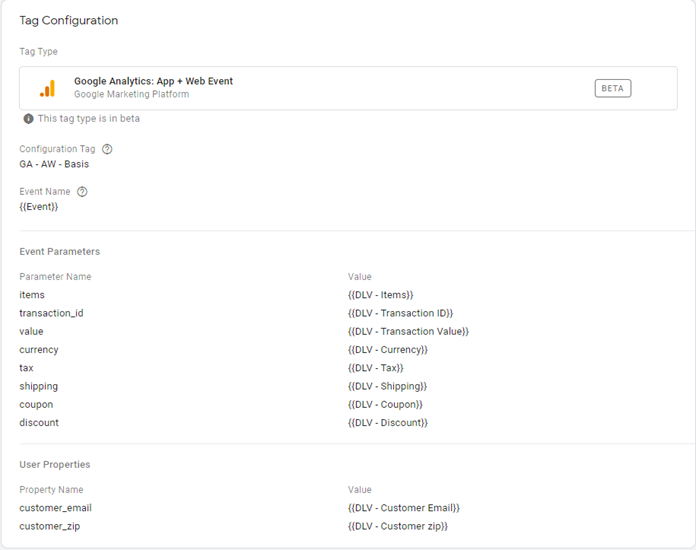Click the {{DLV - Shipping}} value
The image size is (696, 550).
387,386
